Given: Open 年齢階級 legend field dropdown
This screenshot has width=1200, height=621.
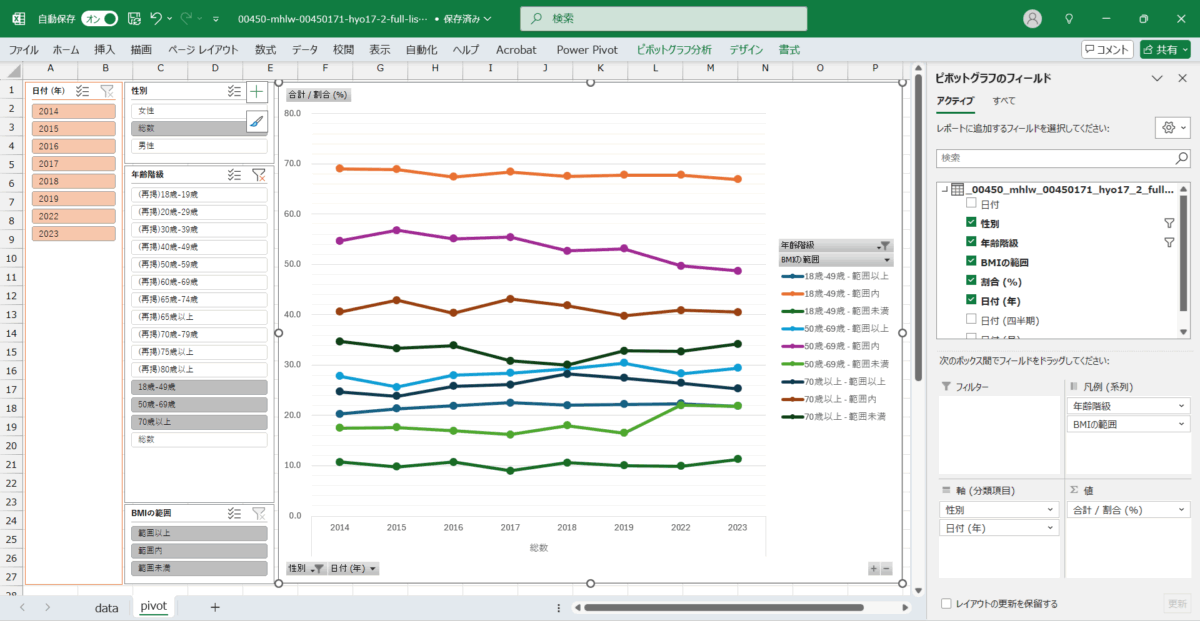Looking at the screenshot, I should (x=1182, y=406).
